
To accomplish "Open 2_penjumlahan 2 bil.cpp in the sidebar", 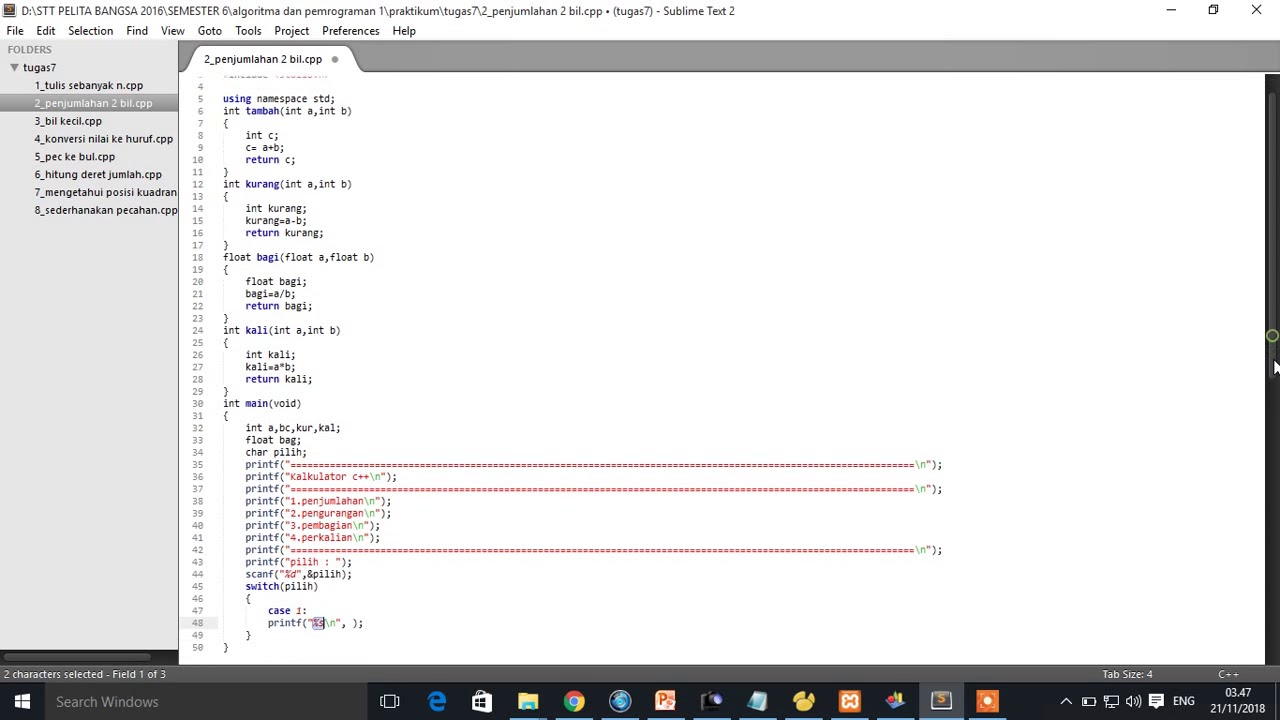I will coord(93,103).
